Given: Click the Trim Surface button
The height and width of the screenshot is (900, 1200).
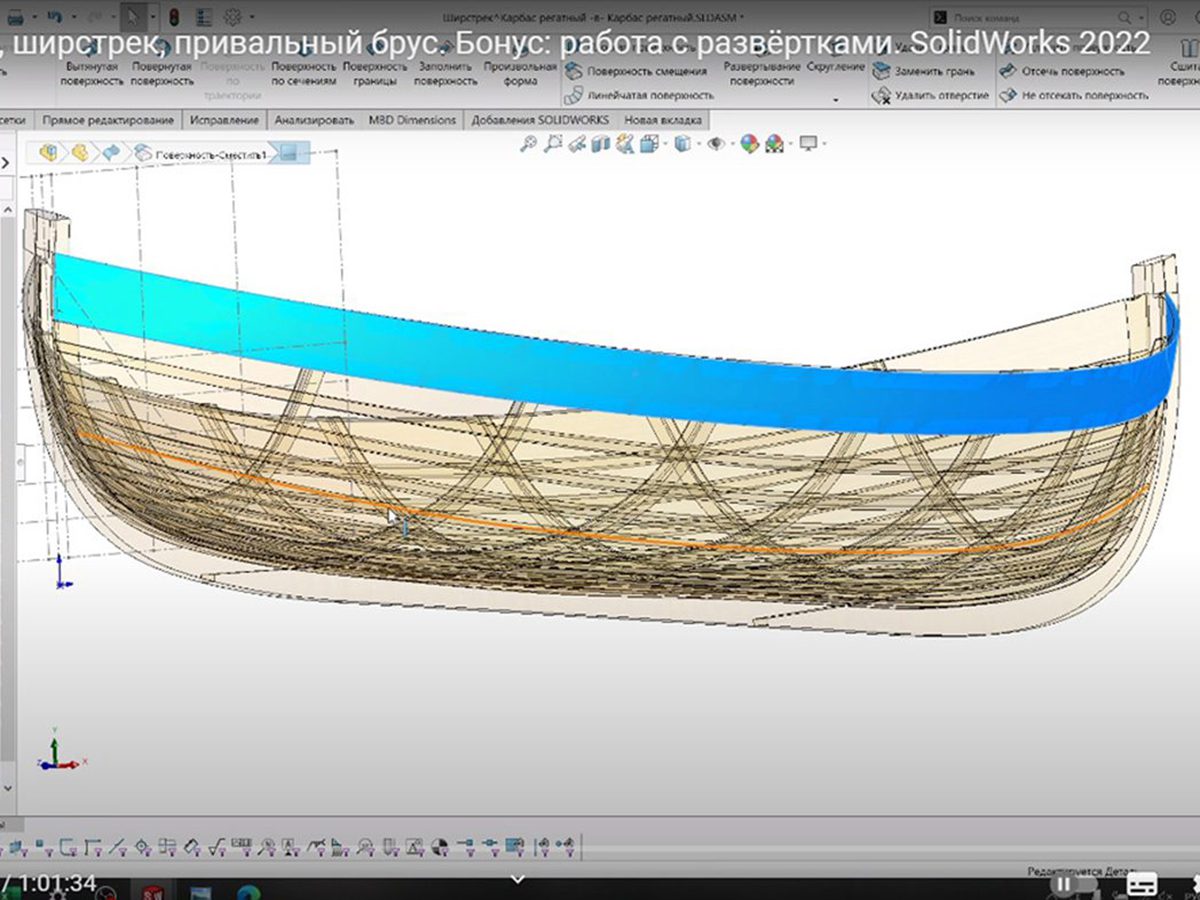Looking at the screenshot, I should pyautogui.click(x=1072, y=72).
